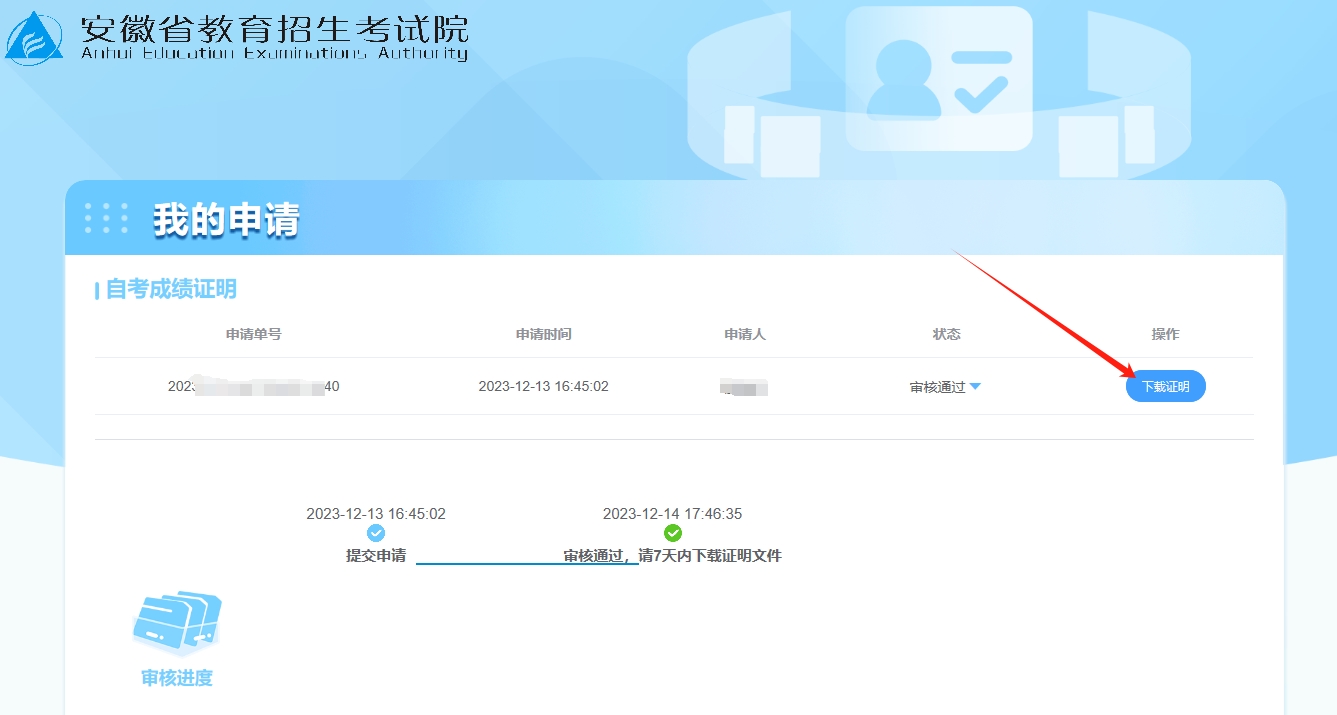
Task: Click the English subtitle under the site title
Action: [x=274, y=54]
